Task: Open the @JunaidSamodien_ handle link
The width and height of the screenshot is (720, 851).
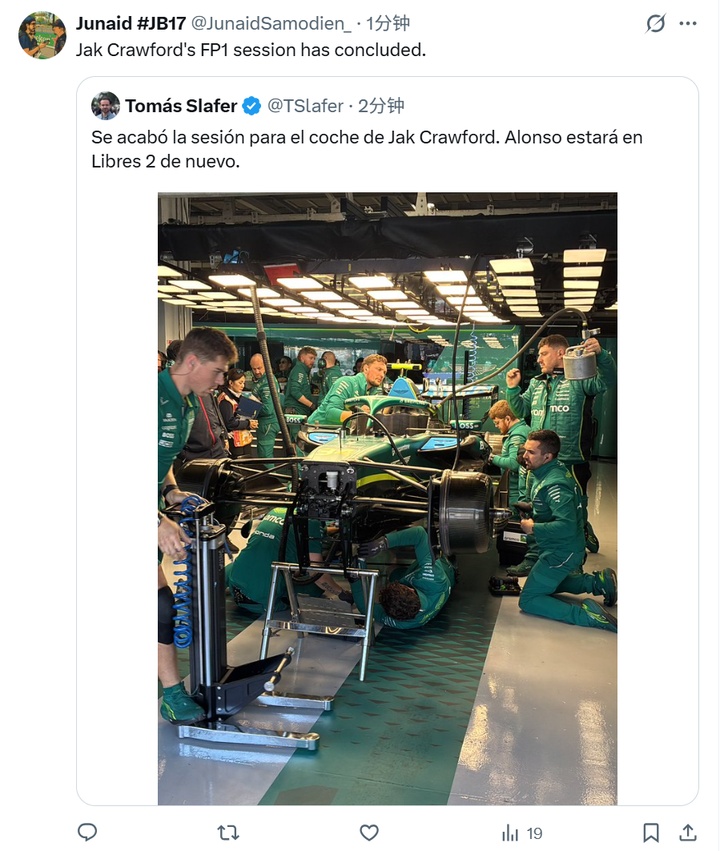Action: [271, 23]
